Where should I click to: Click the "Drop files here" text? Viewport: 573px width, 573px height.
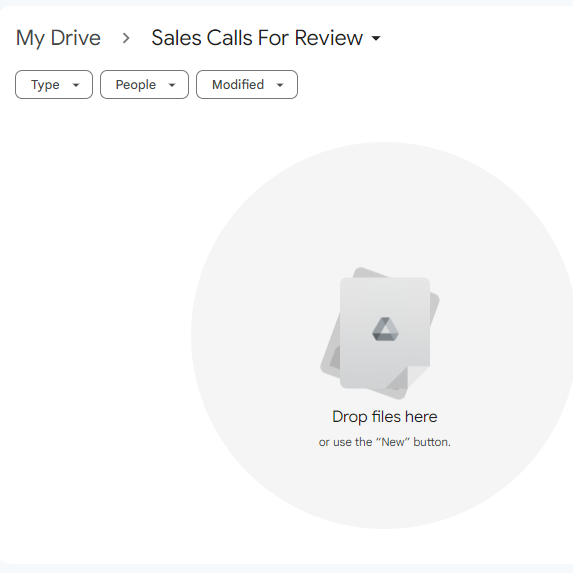384,417
